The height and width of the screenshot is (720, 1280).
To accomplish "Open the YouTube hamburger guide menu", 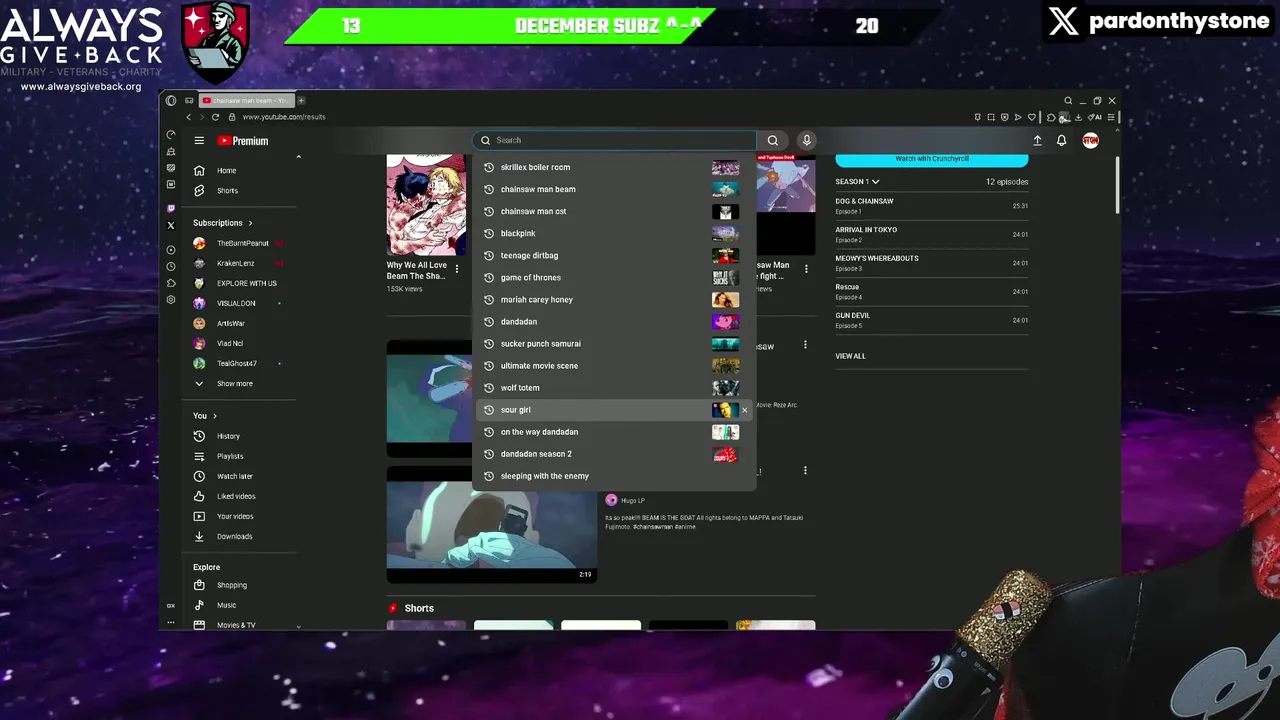I will 199,141.
